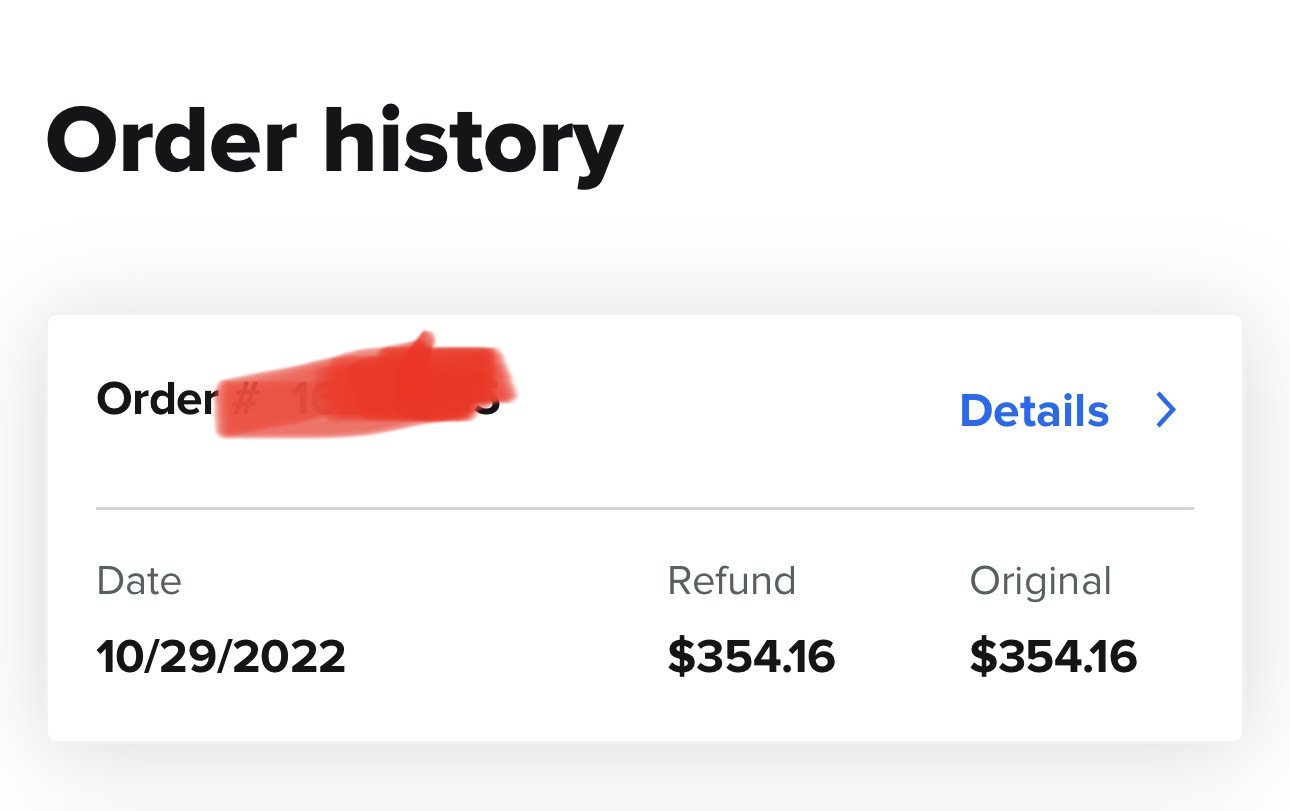Click the gray divider line in the order card
Viewport: 1290px width, 811px height.
pos(645,508)
